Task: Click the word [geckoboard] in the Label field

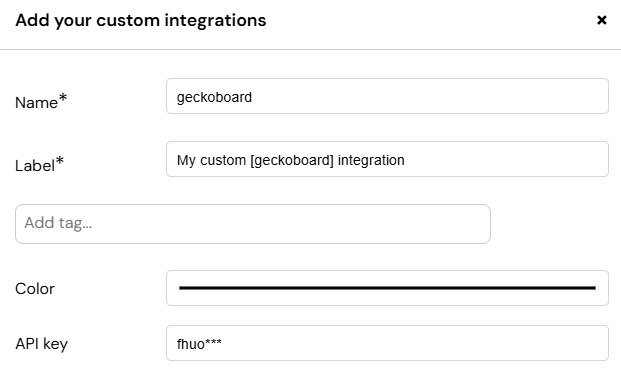Action: pos(292,160)
